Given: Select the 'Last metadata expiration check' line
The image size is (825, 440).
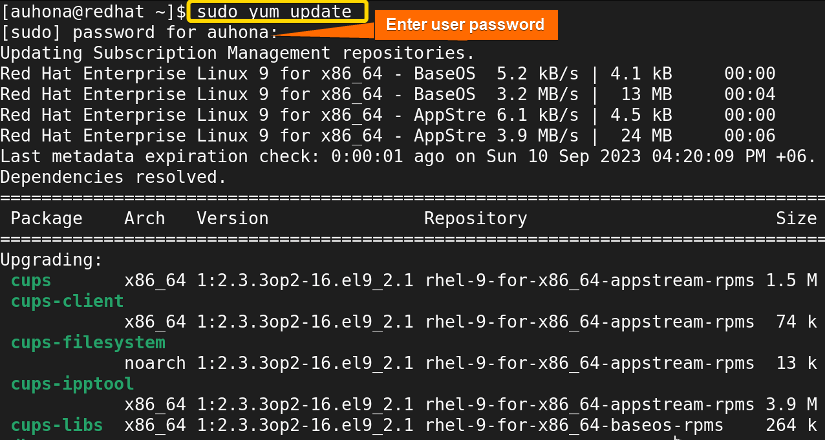Looking at the screenshot, I should [x=408, y=157].
